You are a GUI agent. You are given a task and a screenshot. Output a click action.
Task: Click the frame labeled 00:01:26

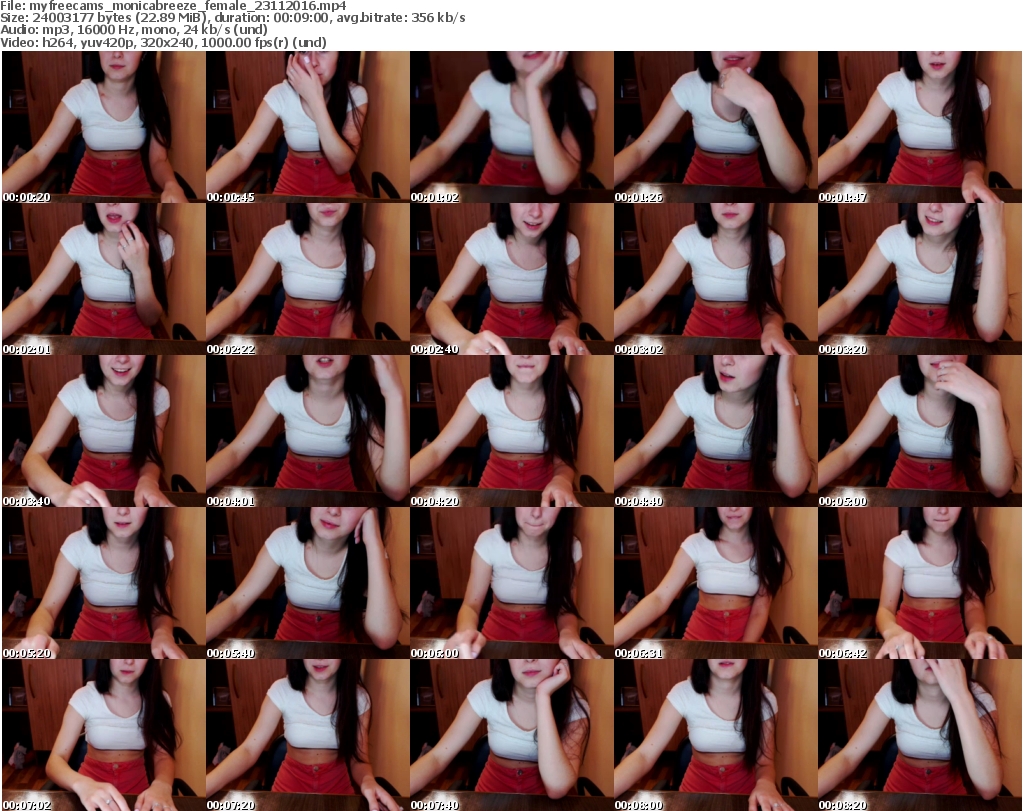(716, 127)
